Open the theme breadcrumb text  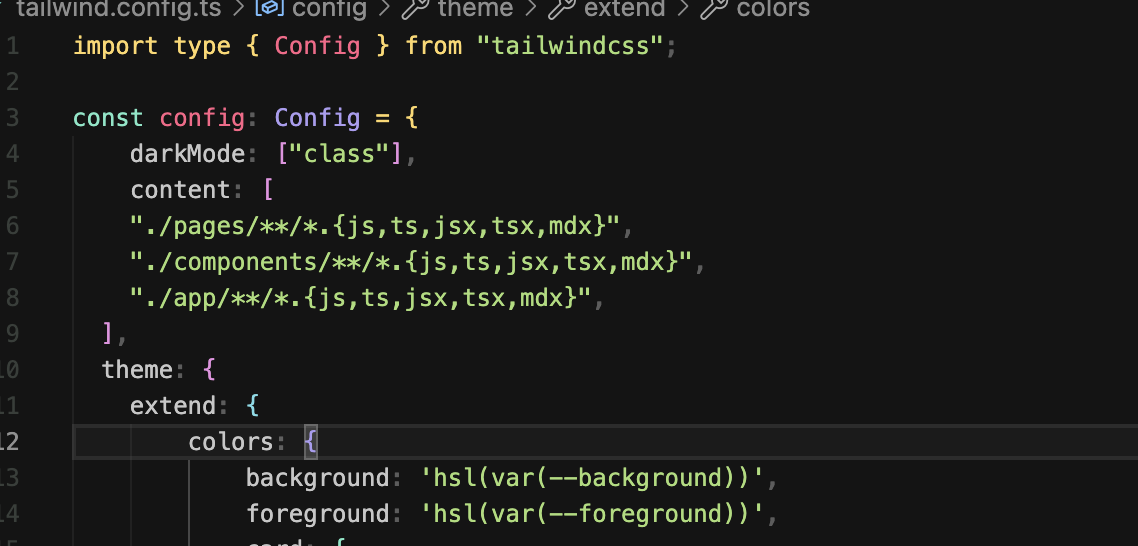click(x=476, y=10)
